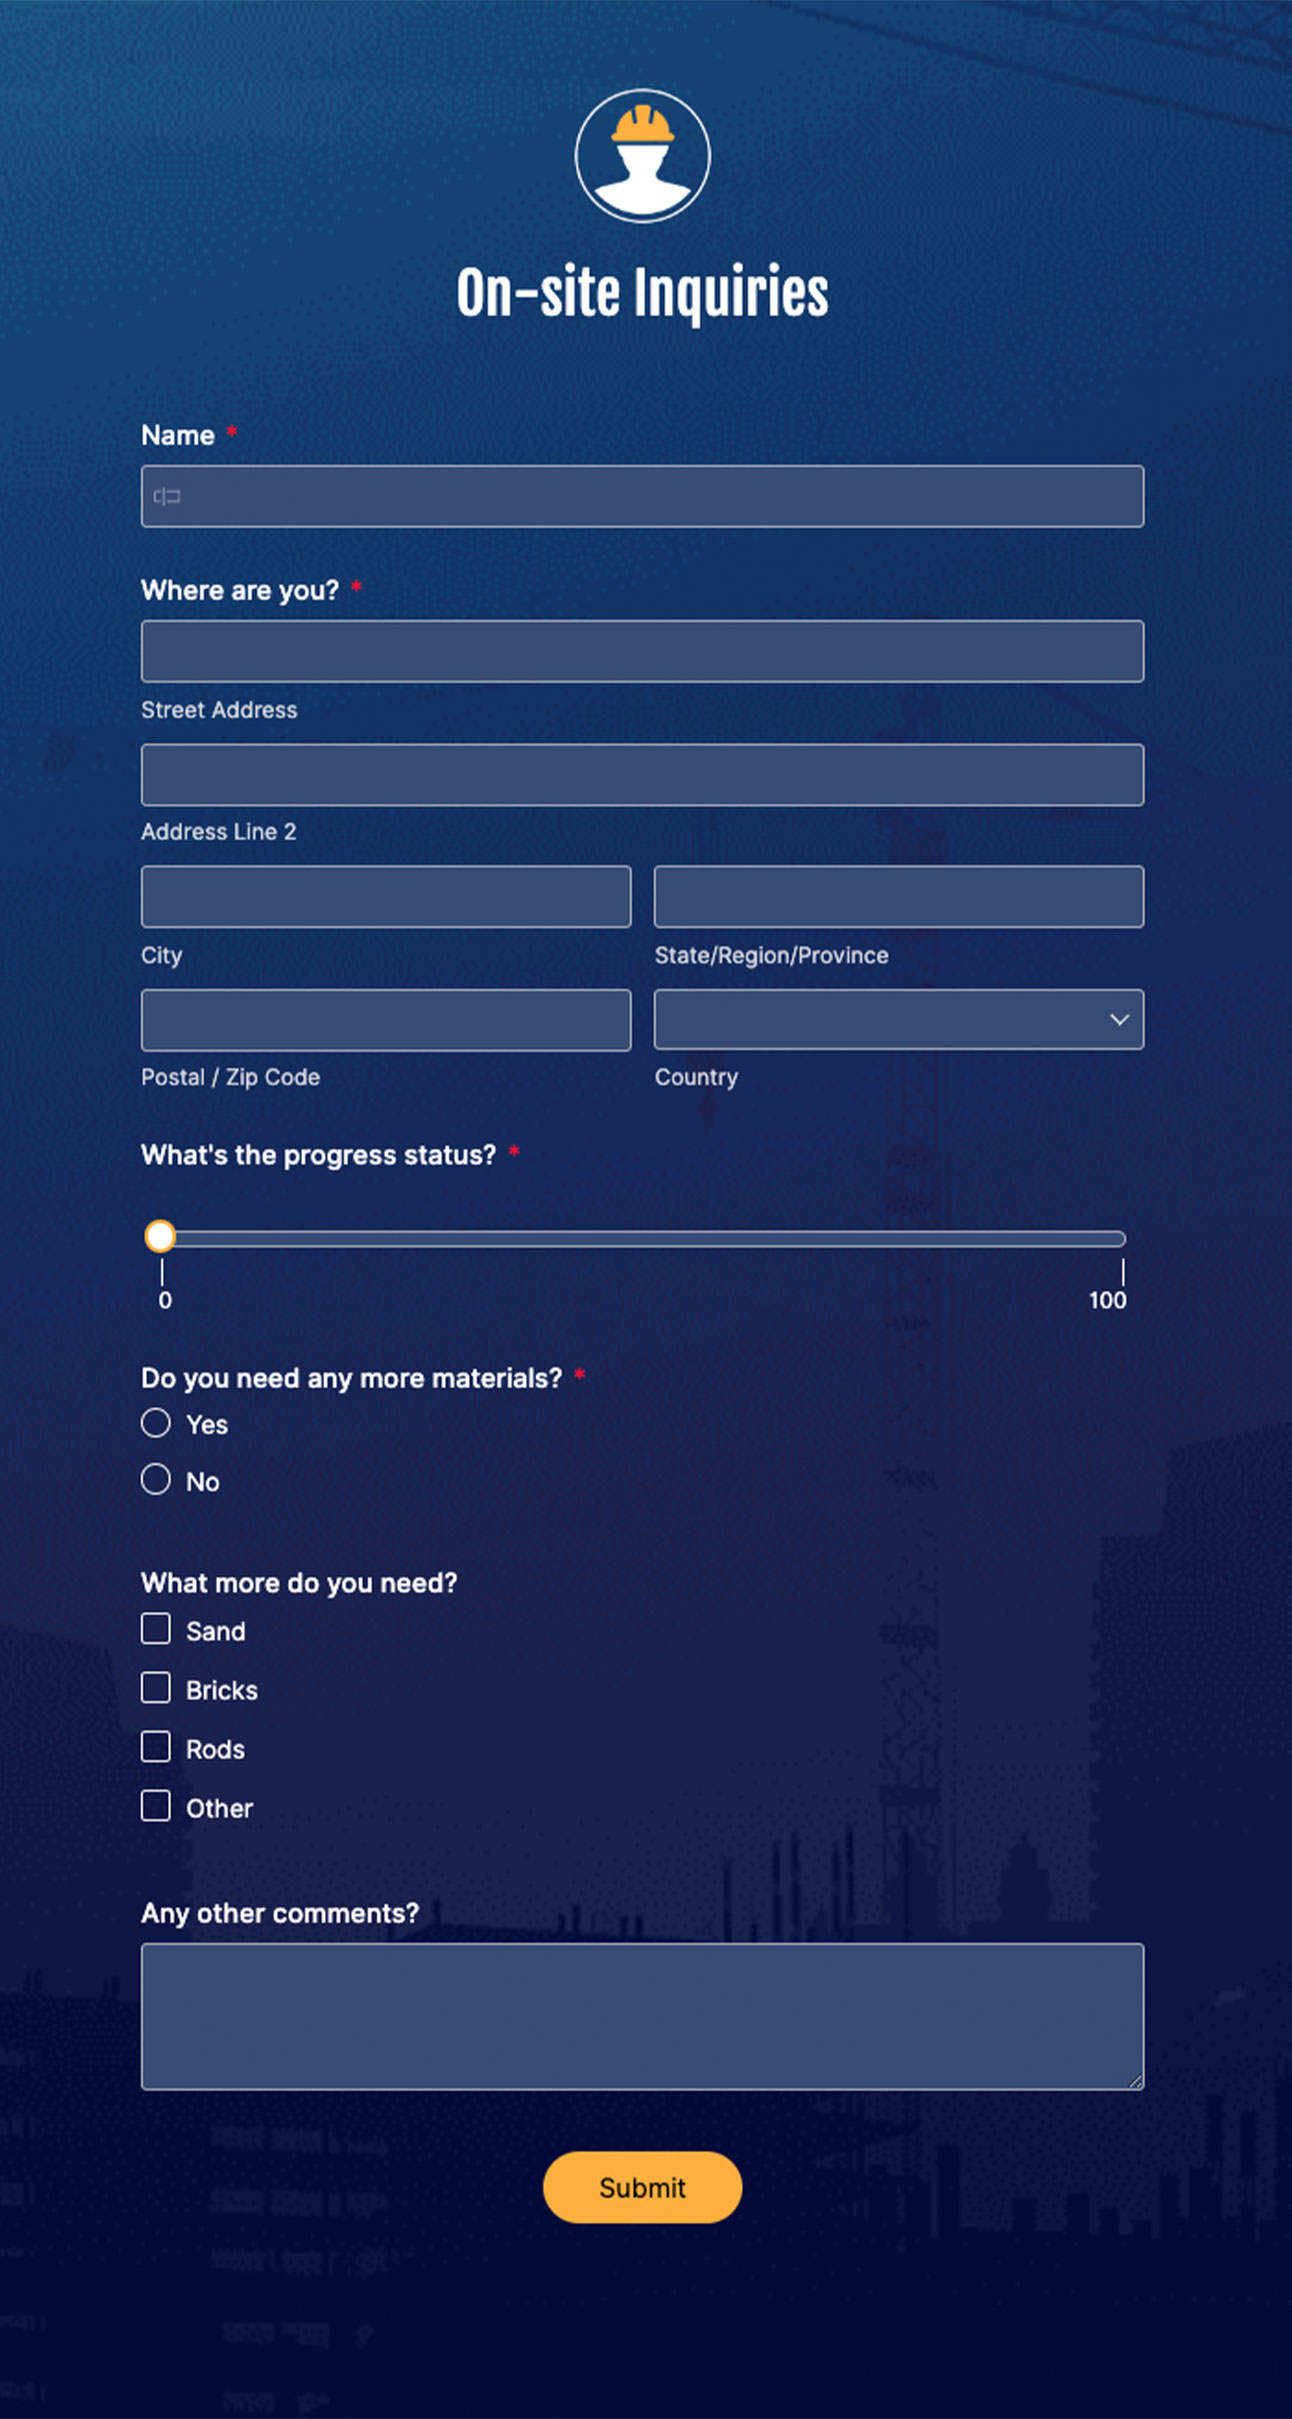Check the Bricks checkbox

point(156,1689)
